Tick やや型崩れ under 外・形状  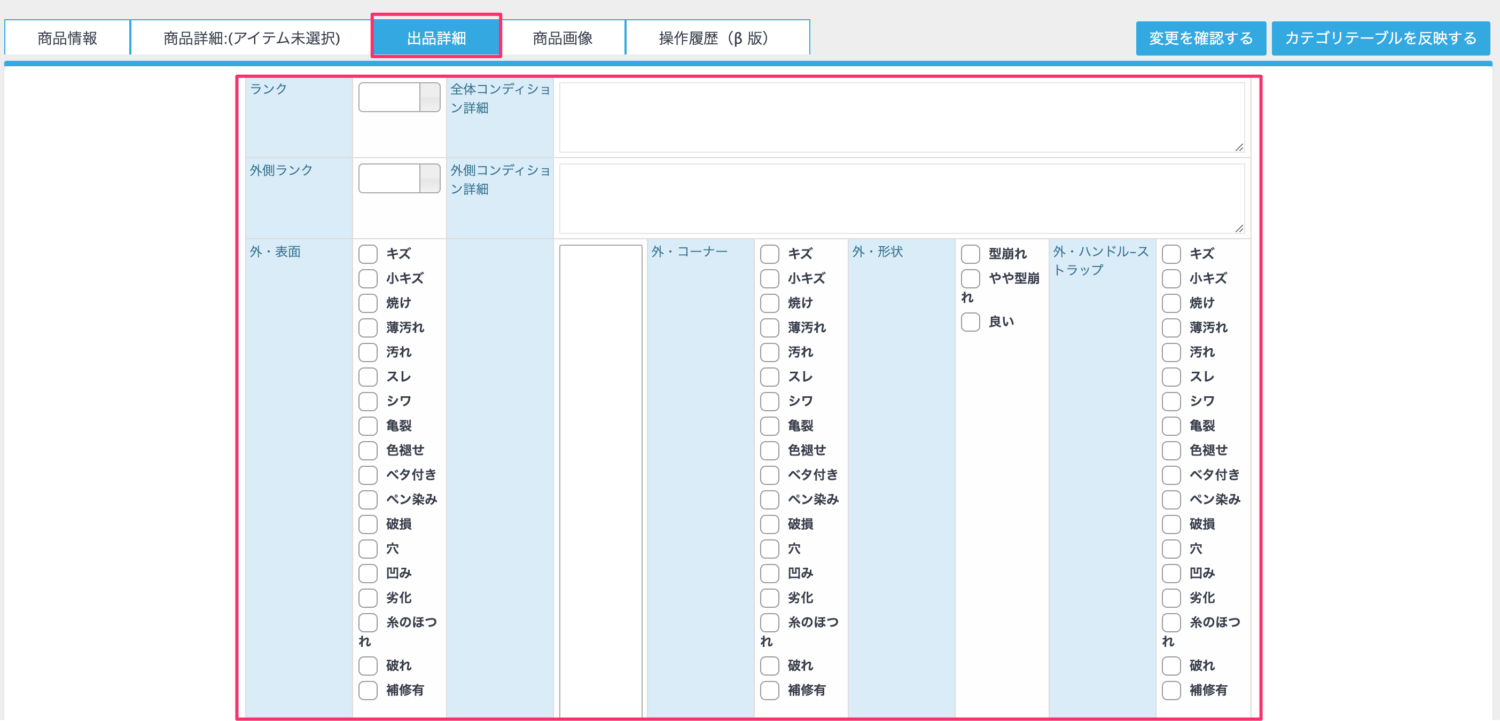pos(970,279)
